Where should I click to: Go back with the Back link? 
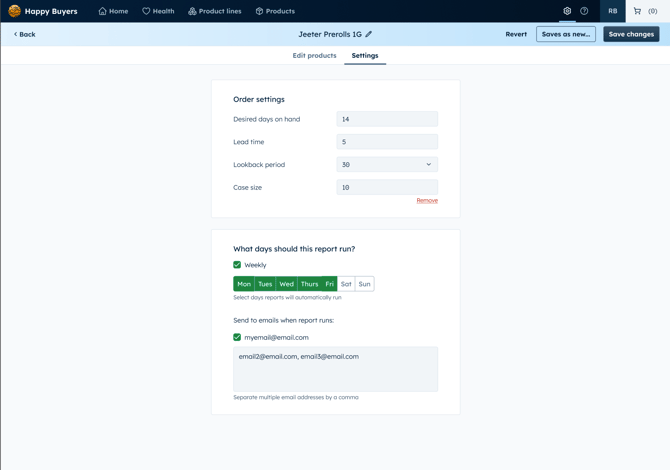coord(24,34)
